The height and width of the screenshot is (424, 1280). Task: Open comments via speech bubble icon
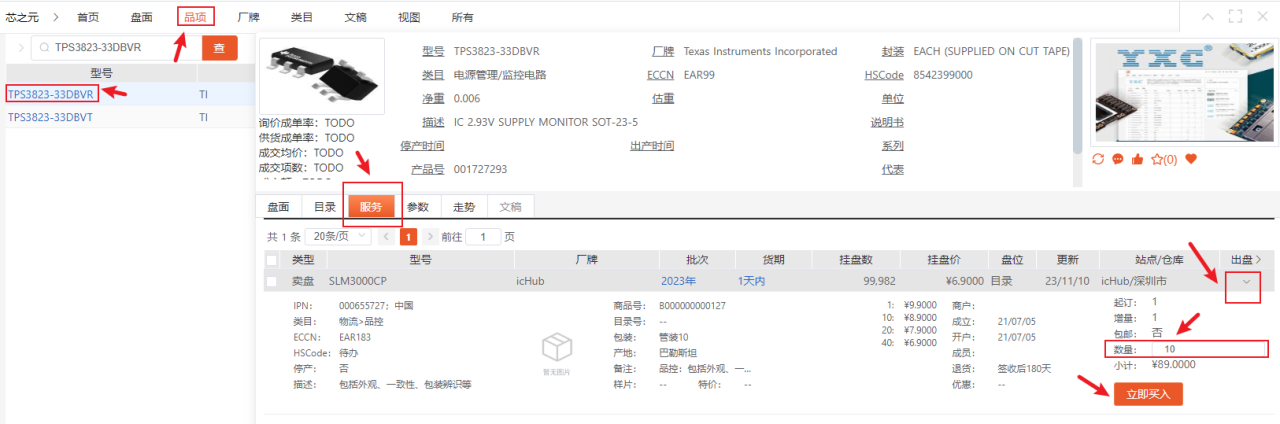click(1118, 159)
